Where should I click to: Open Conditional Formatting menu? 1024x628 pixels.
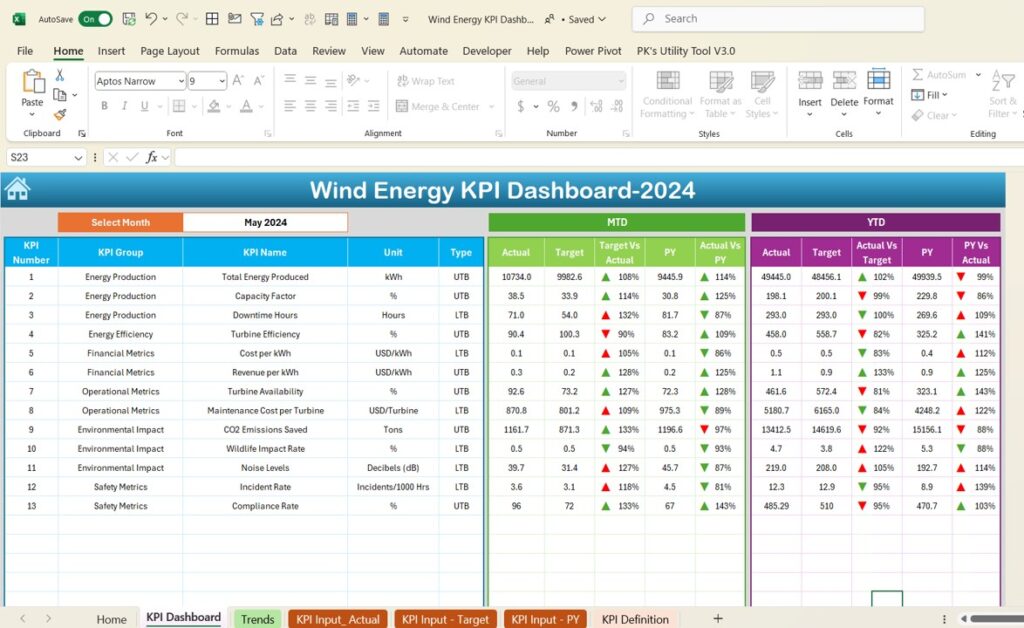pos(667,95)
